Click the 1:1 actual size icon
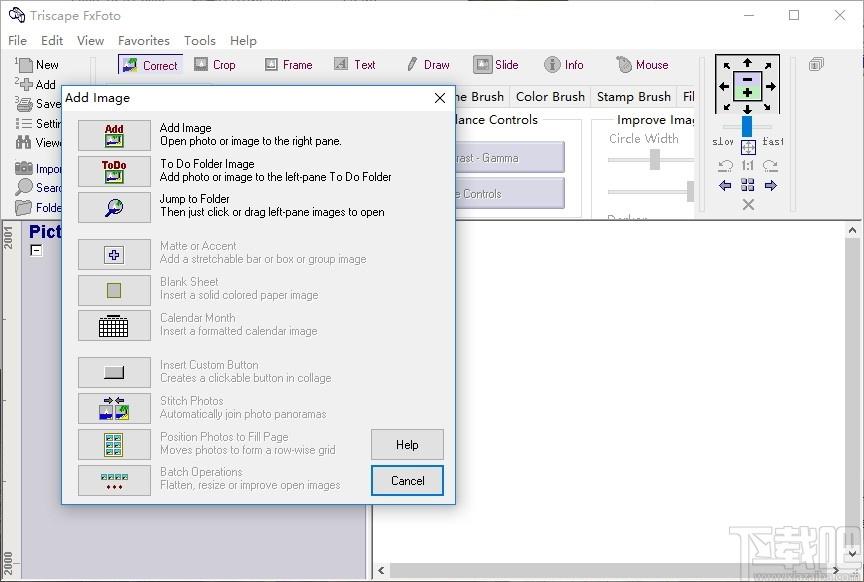This screenshot has height=582, width=864. point(747,165)
